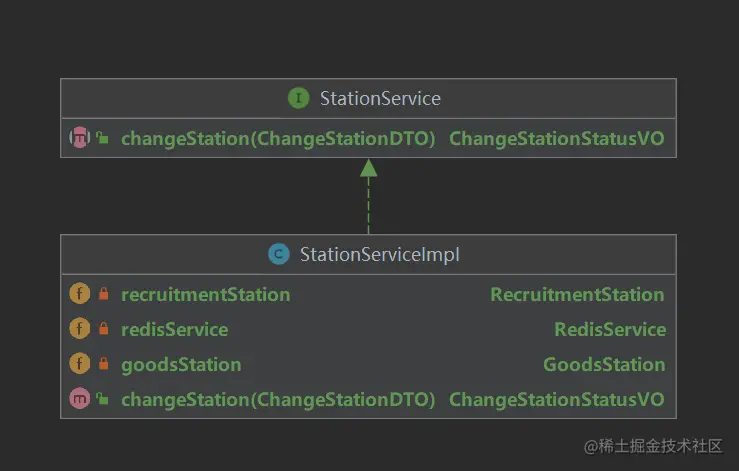This screenshot has height=471, width=739.
Task: Click the method icon in the StationServiceImpl box
Action: 79,400
